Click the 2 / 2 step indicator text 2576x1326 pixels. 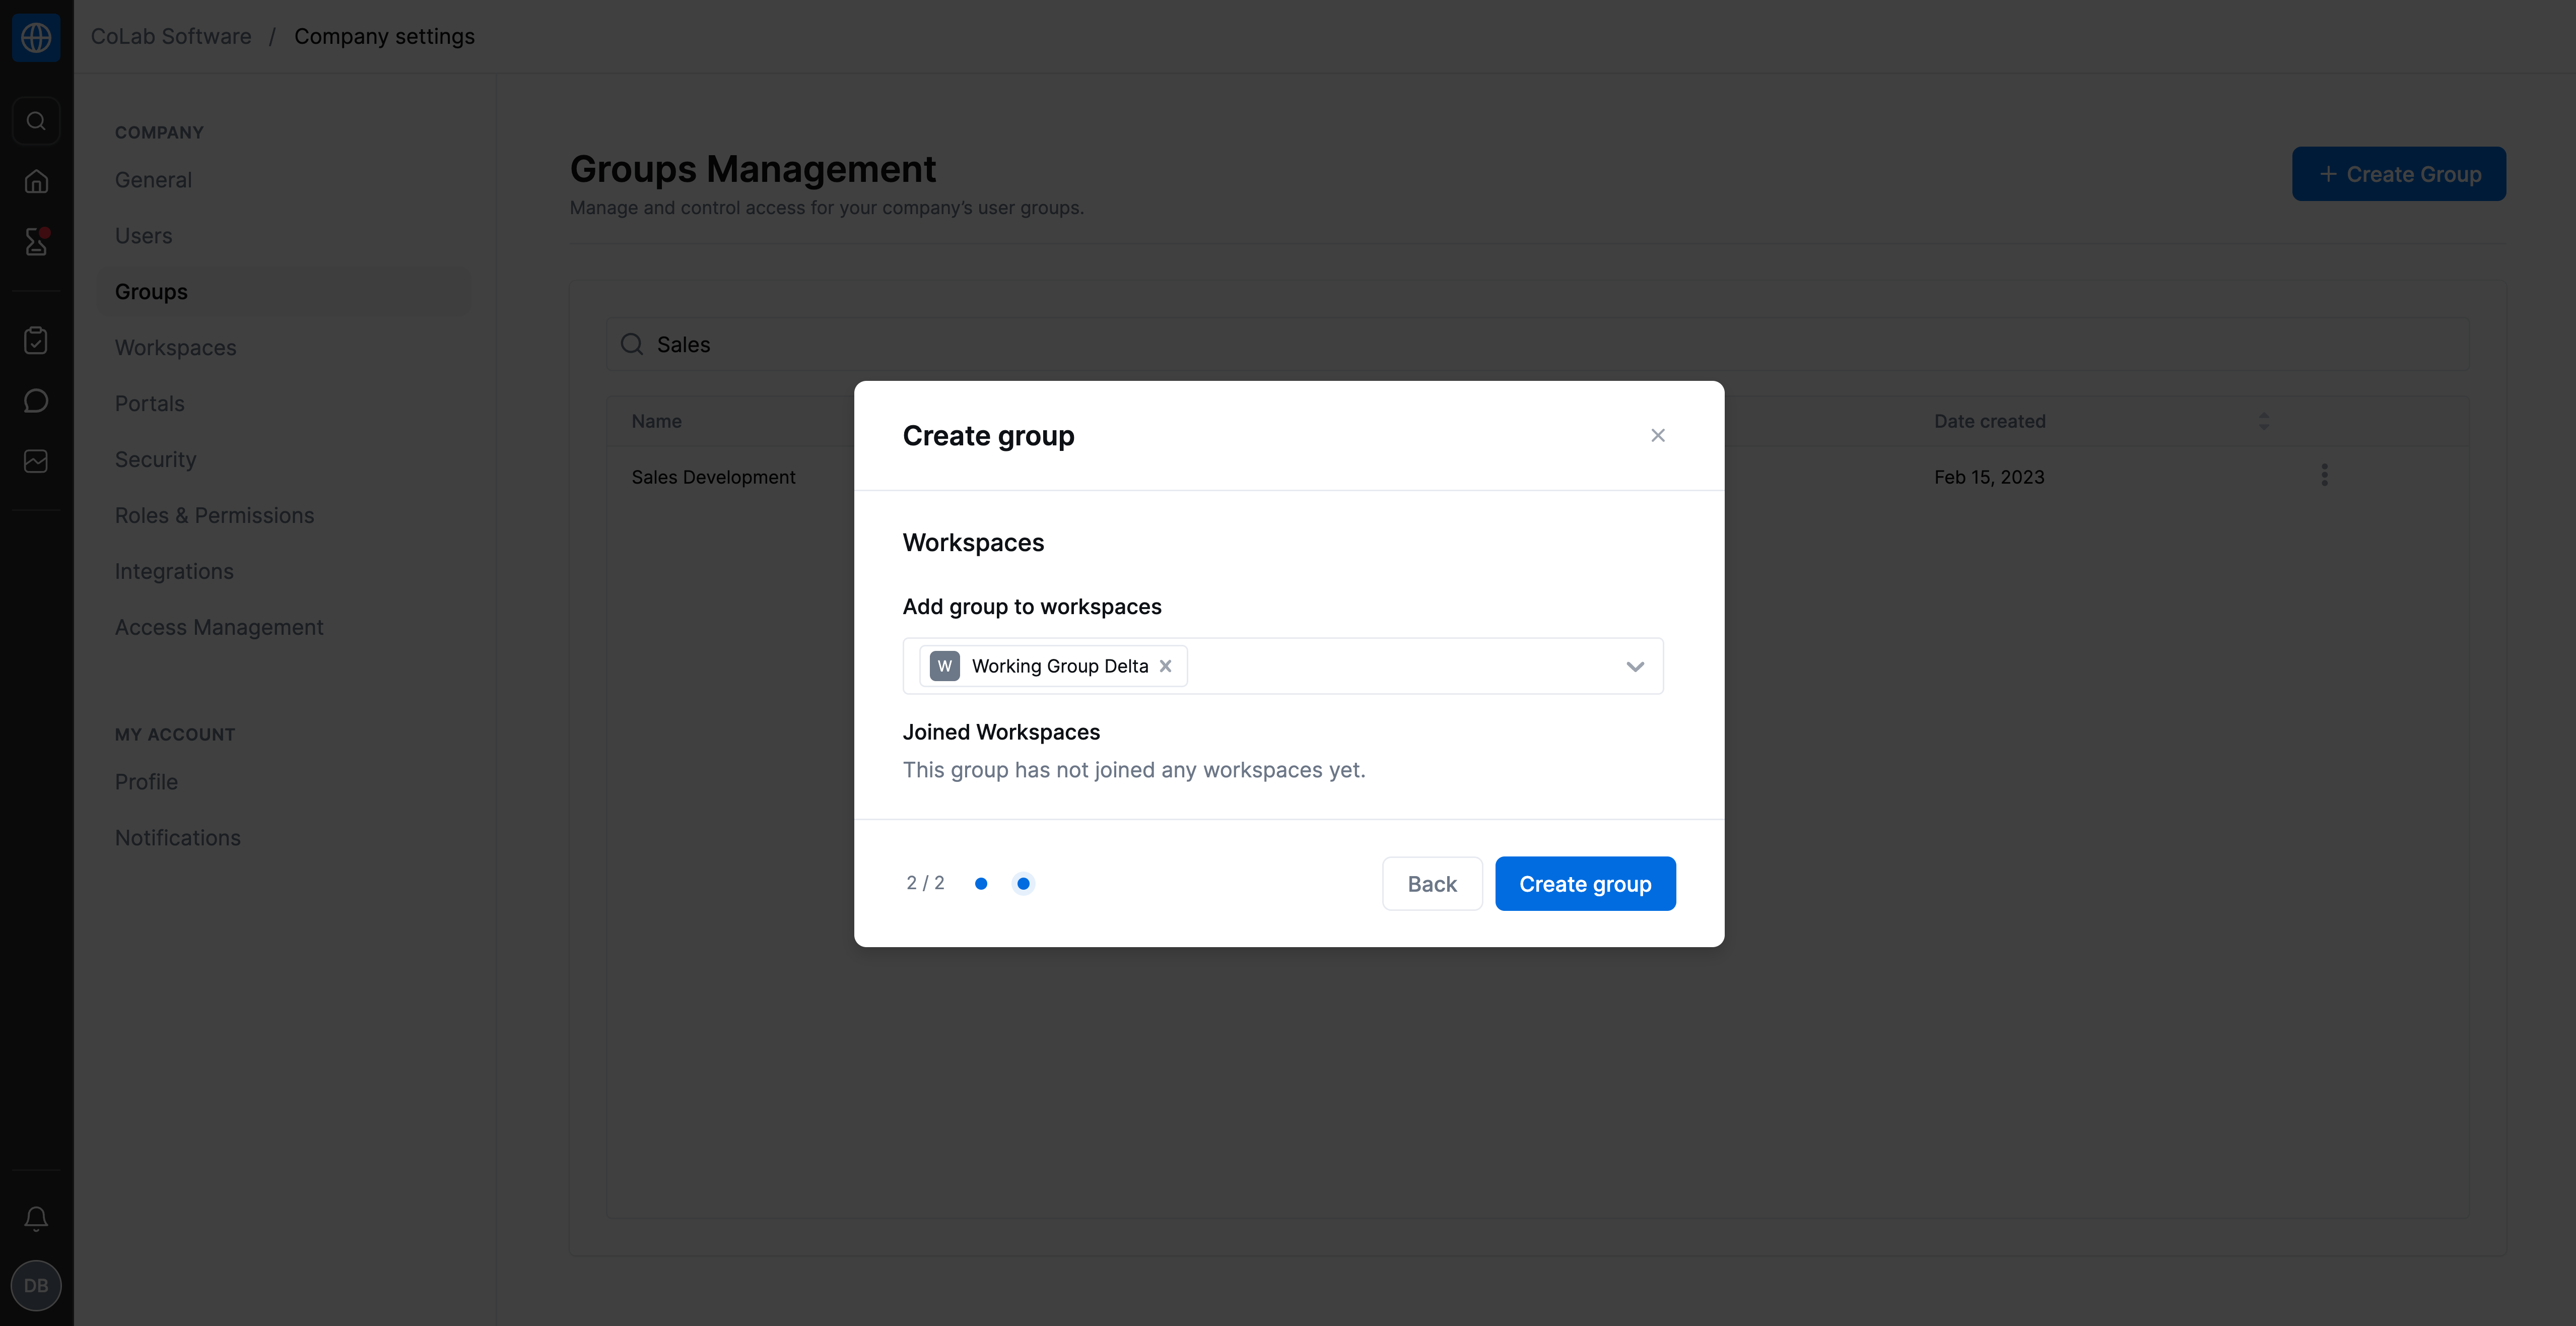tap(925, 883)
